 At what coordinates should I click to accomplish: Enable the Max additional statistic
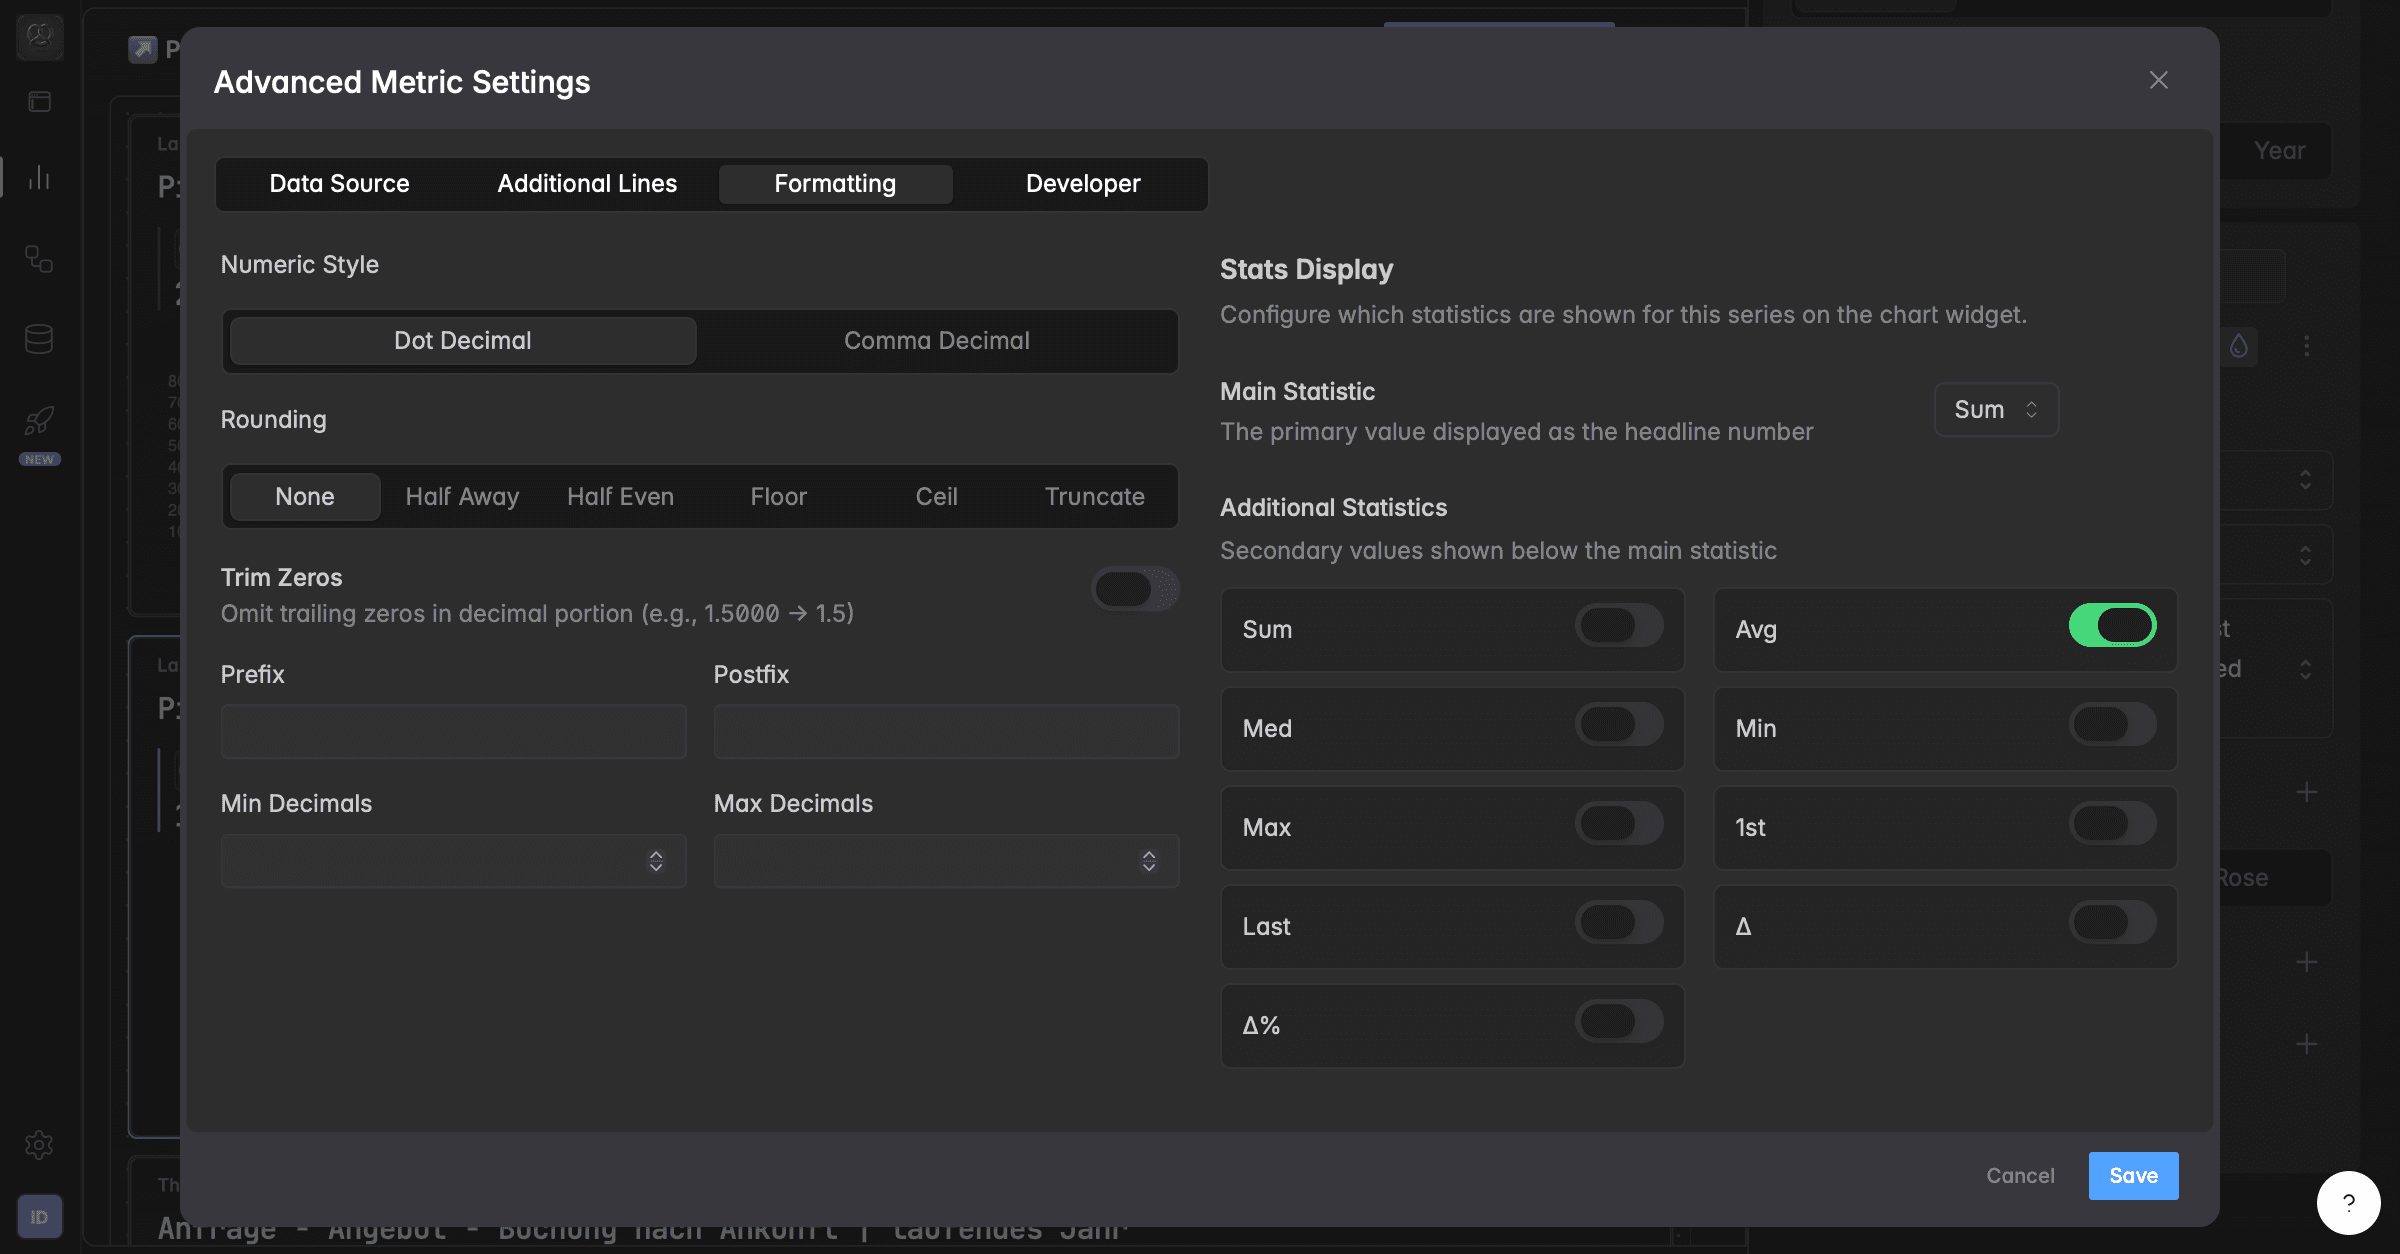coord(1619,824)
